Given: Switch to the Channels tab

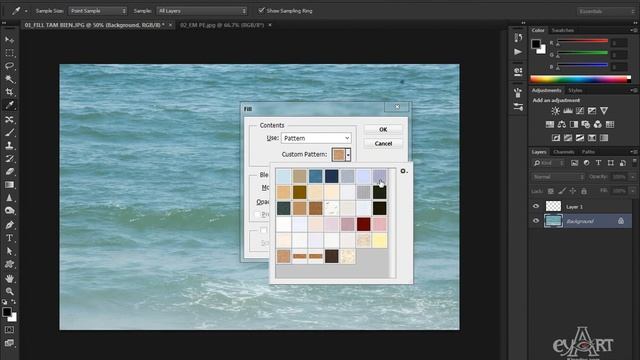Looking at the screenshot, I should coord(564,152).
